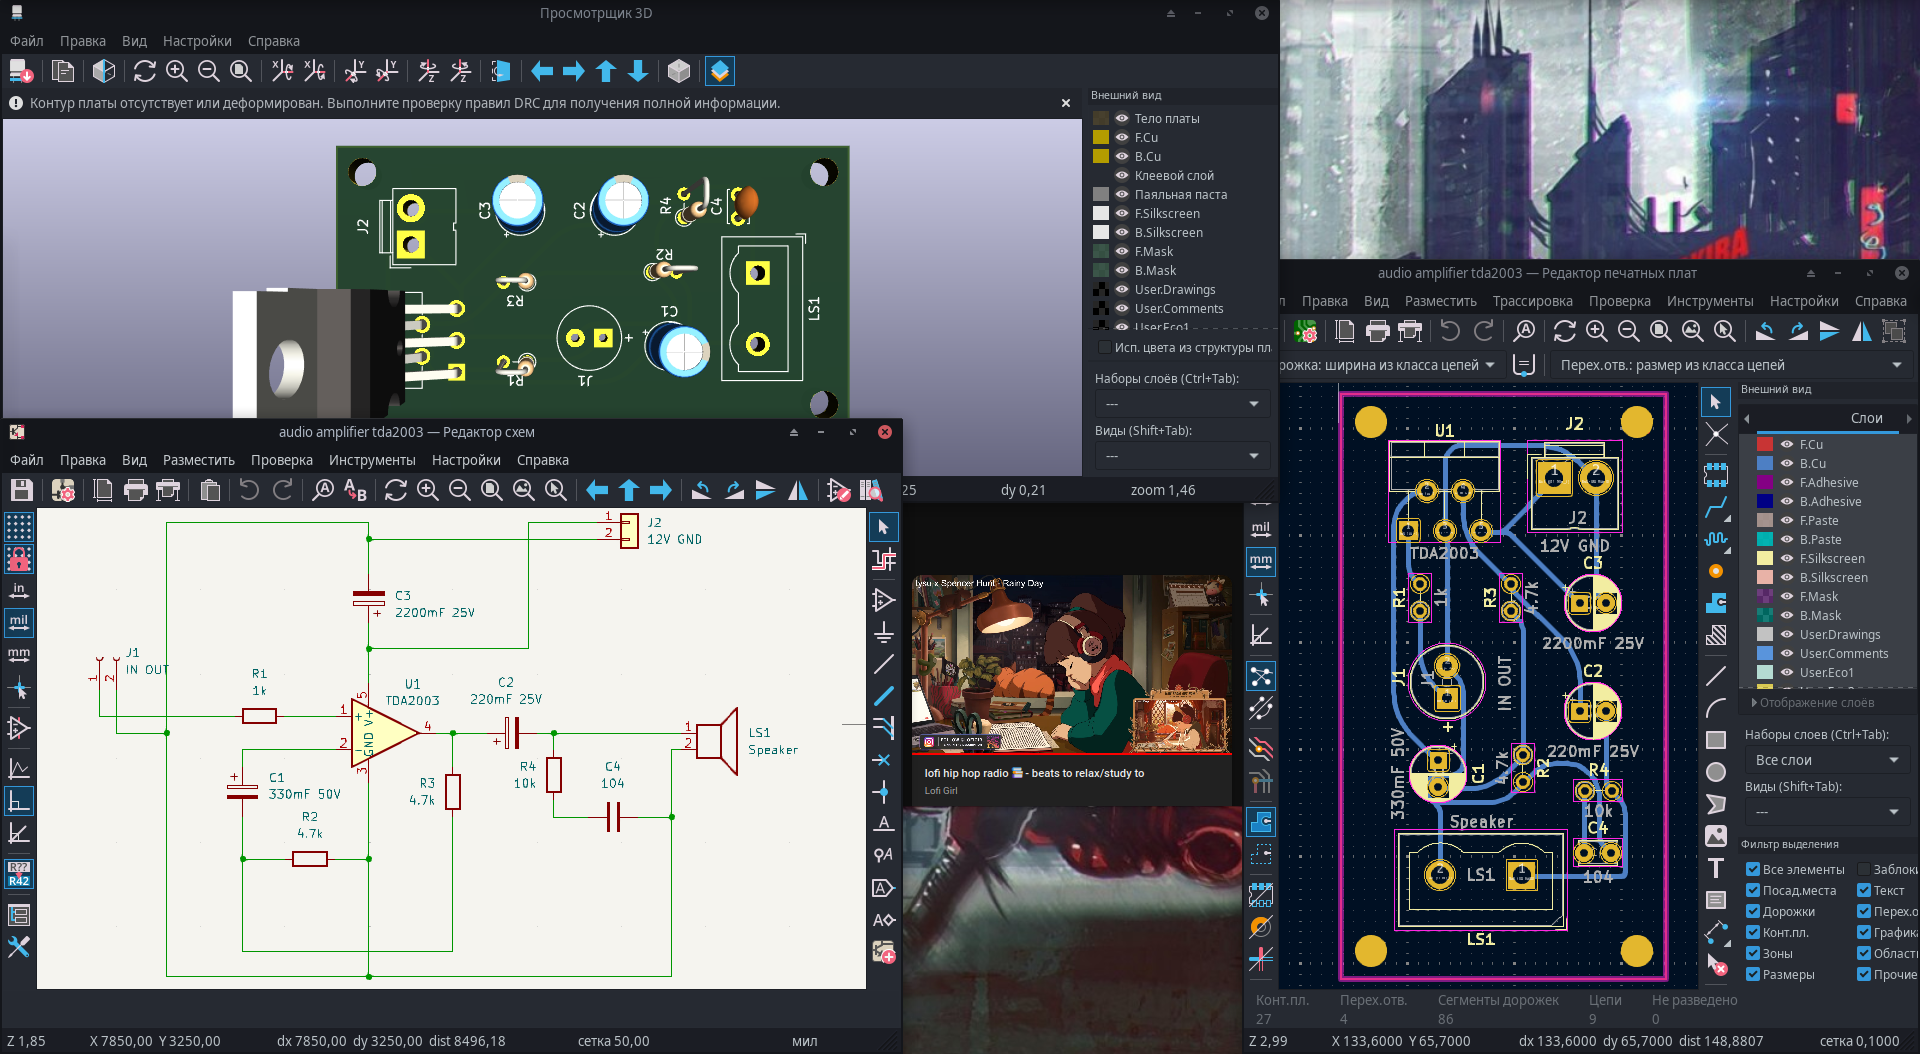The height and width of the screenshot is (1054, 1920).
Task: Toggle orthographic cube icon in 3D viewer
Action: pos(679,71)
